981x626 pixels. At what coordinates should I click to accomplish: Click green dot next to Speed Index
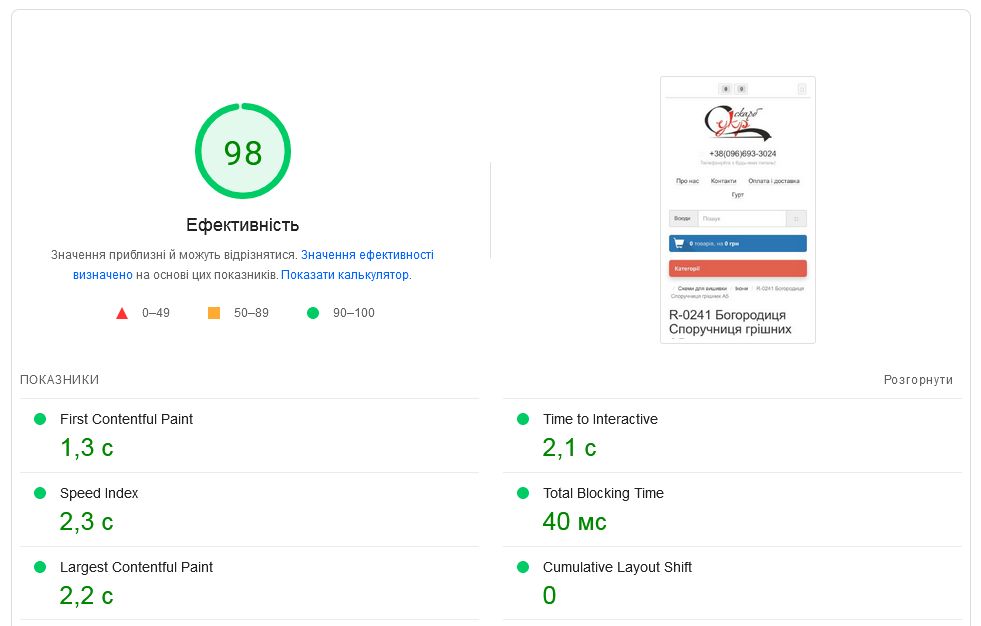tap(40, 493)
